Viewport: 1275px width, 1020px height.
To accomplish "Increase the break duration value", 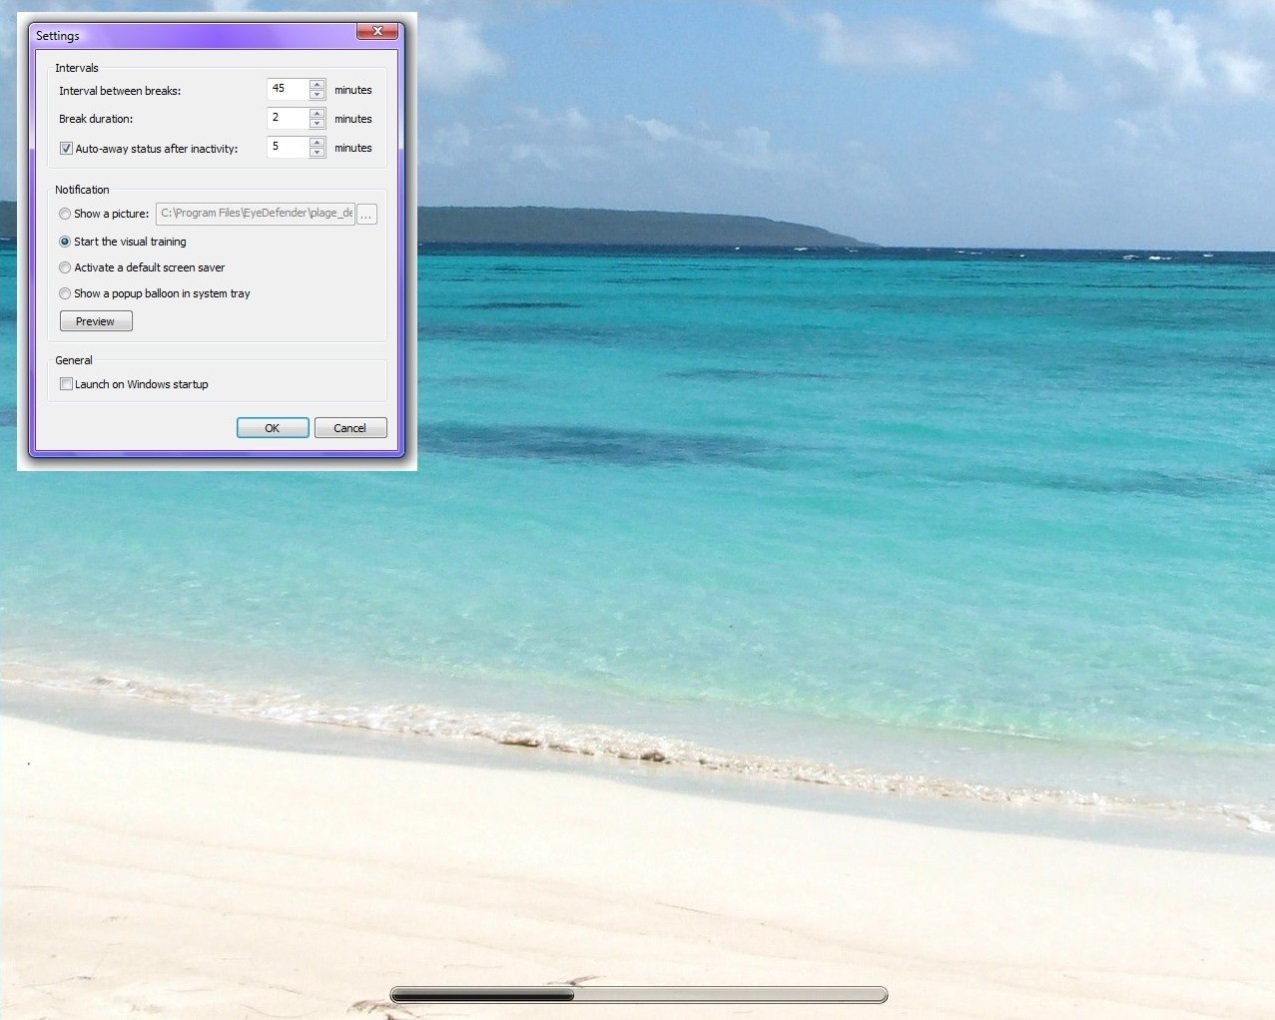I will coord(317,113).
